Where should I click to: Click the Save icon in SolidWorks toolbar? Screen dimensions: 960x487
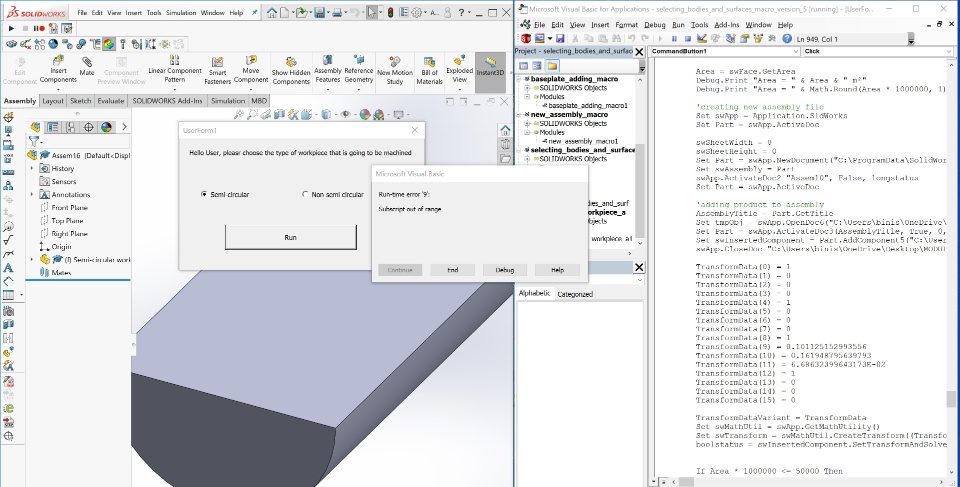click(x=319, y=12)
